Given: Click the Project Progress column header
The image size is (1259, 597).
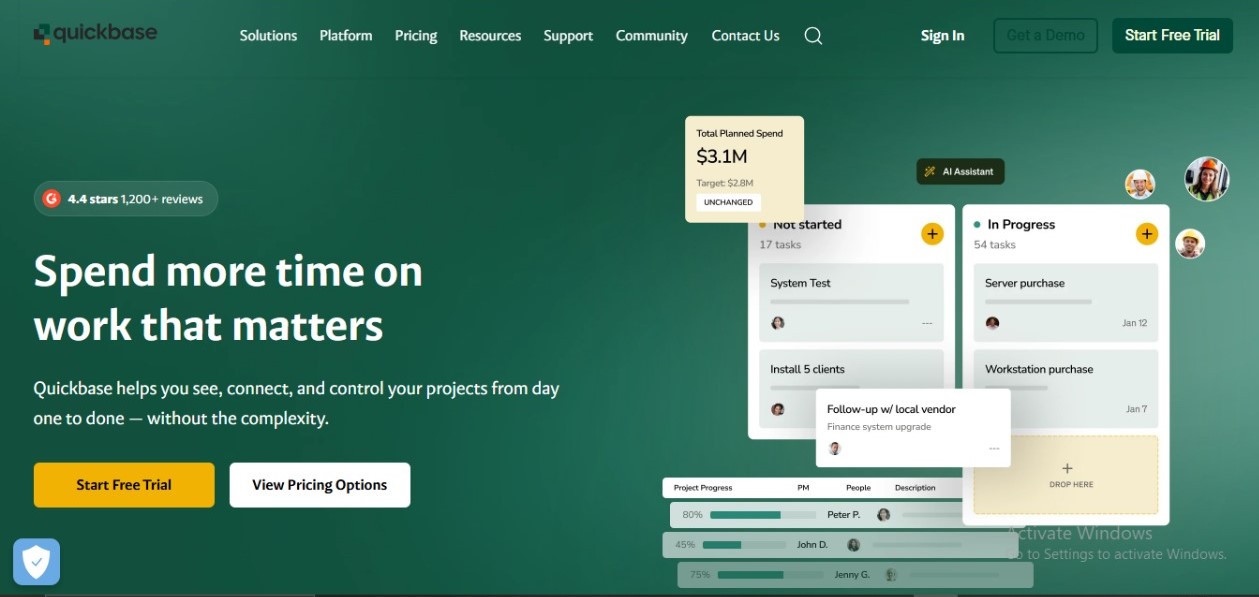Looking at the screenshot, I should click(x=703, y=488).
